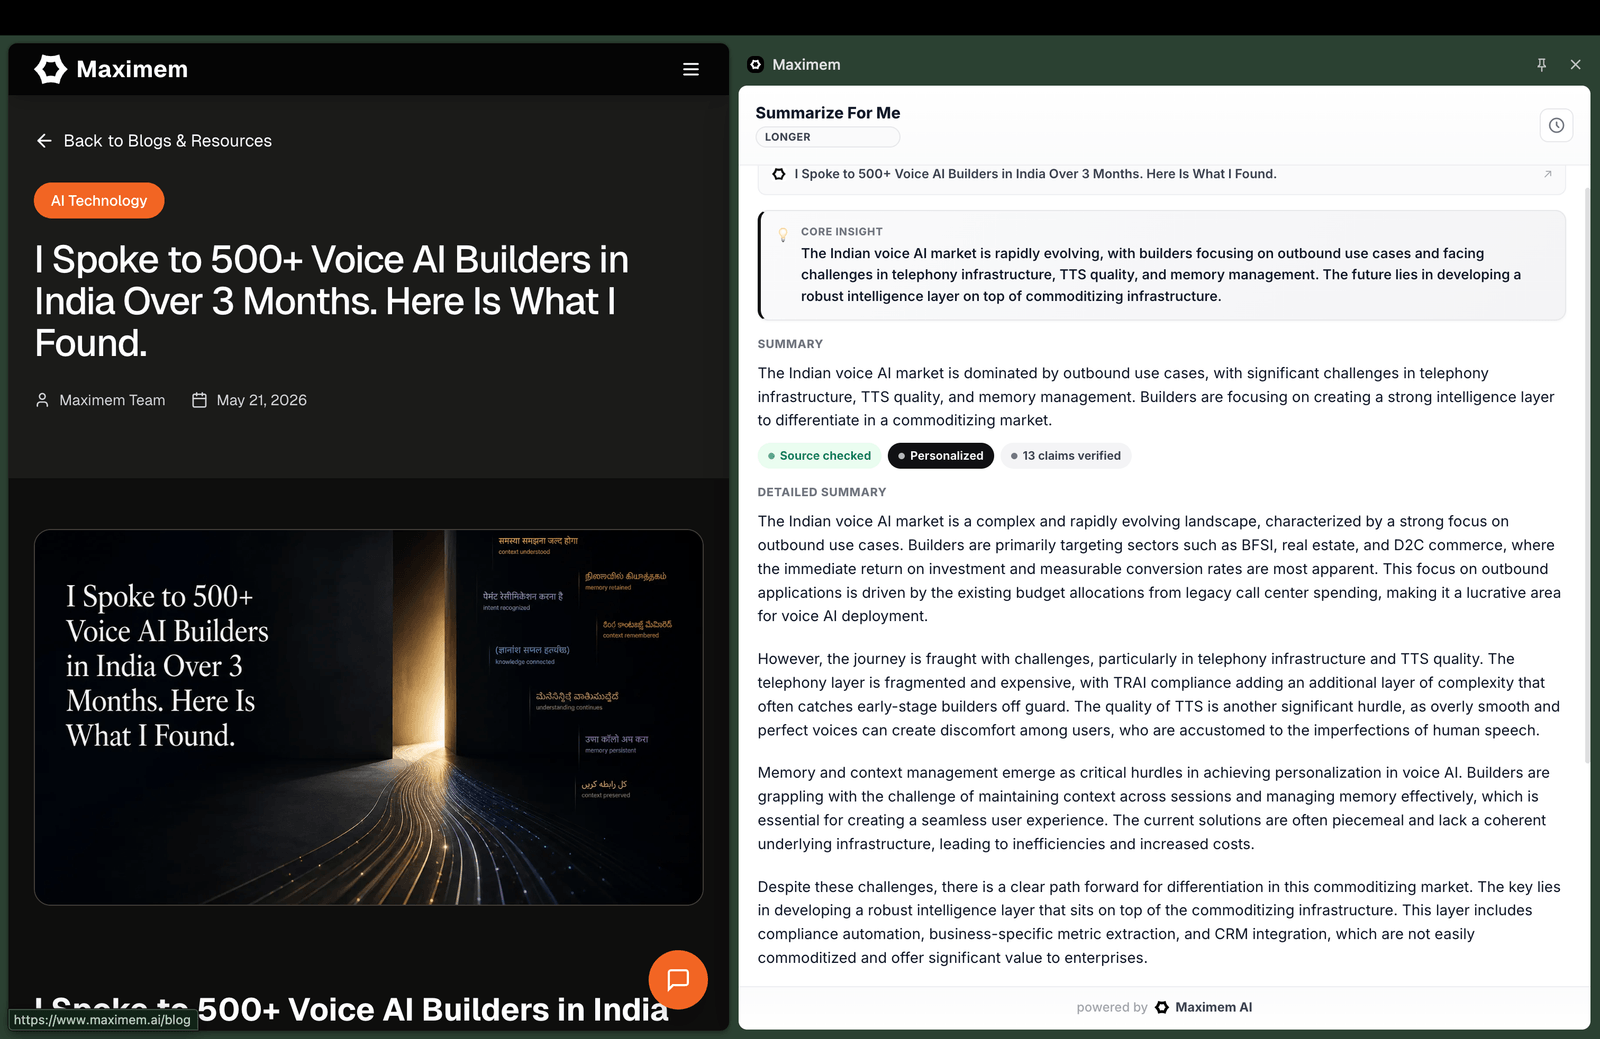The image size is (1600, 1039).
Task: Click the paragraph starting 'Despite these challenges'
Action: pyautogui.click(x=1158, y=922)
